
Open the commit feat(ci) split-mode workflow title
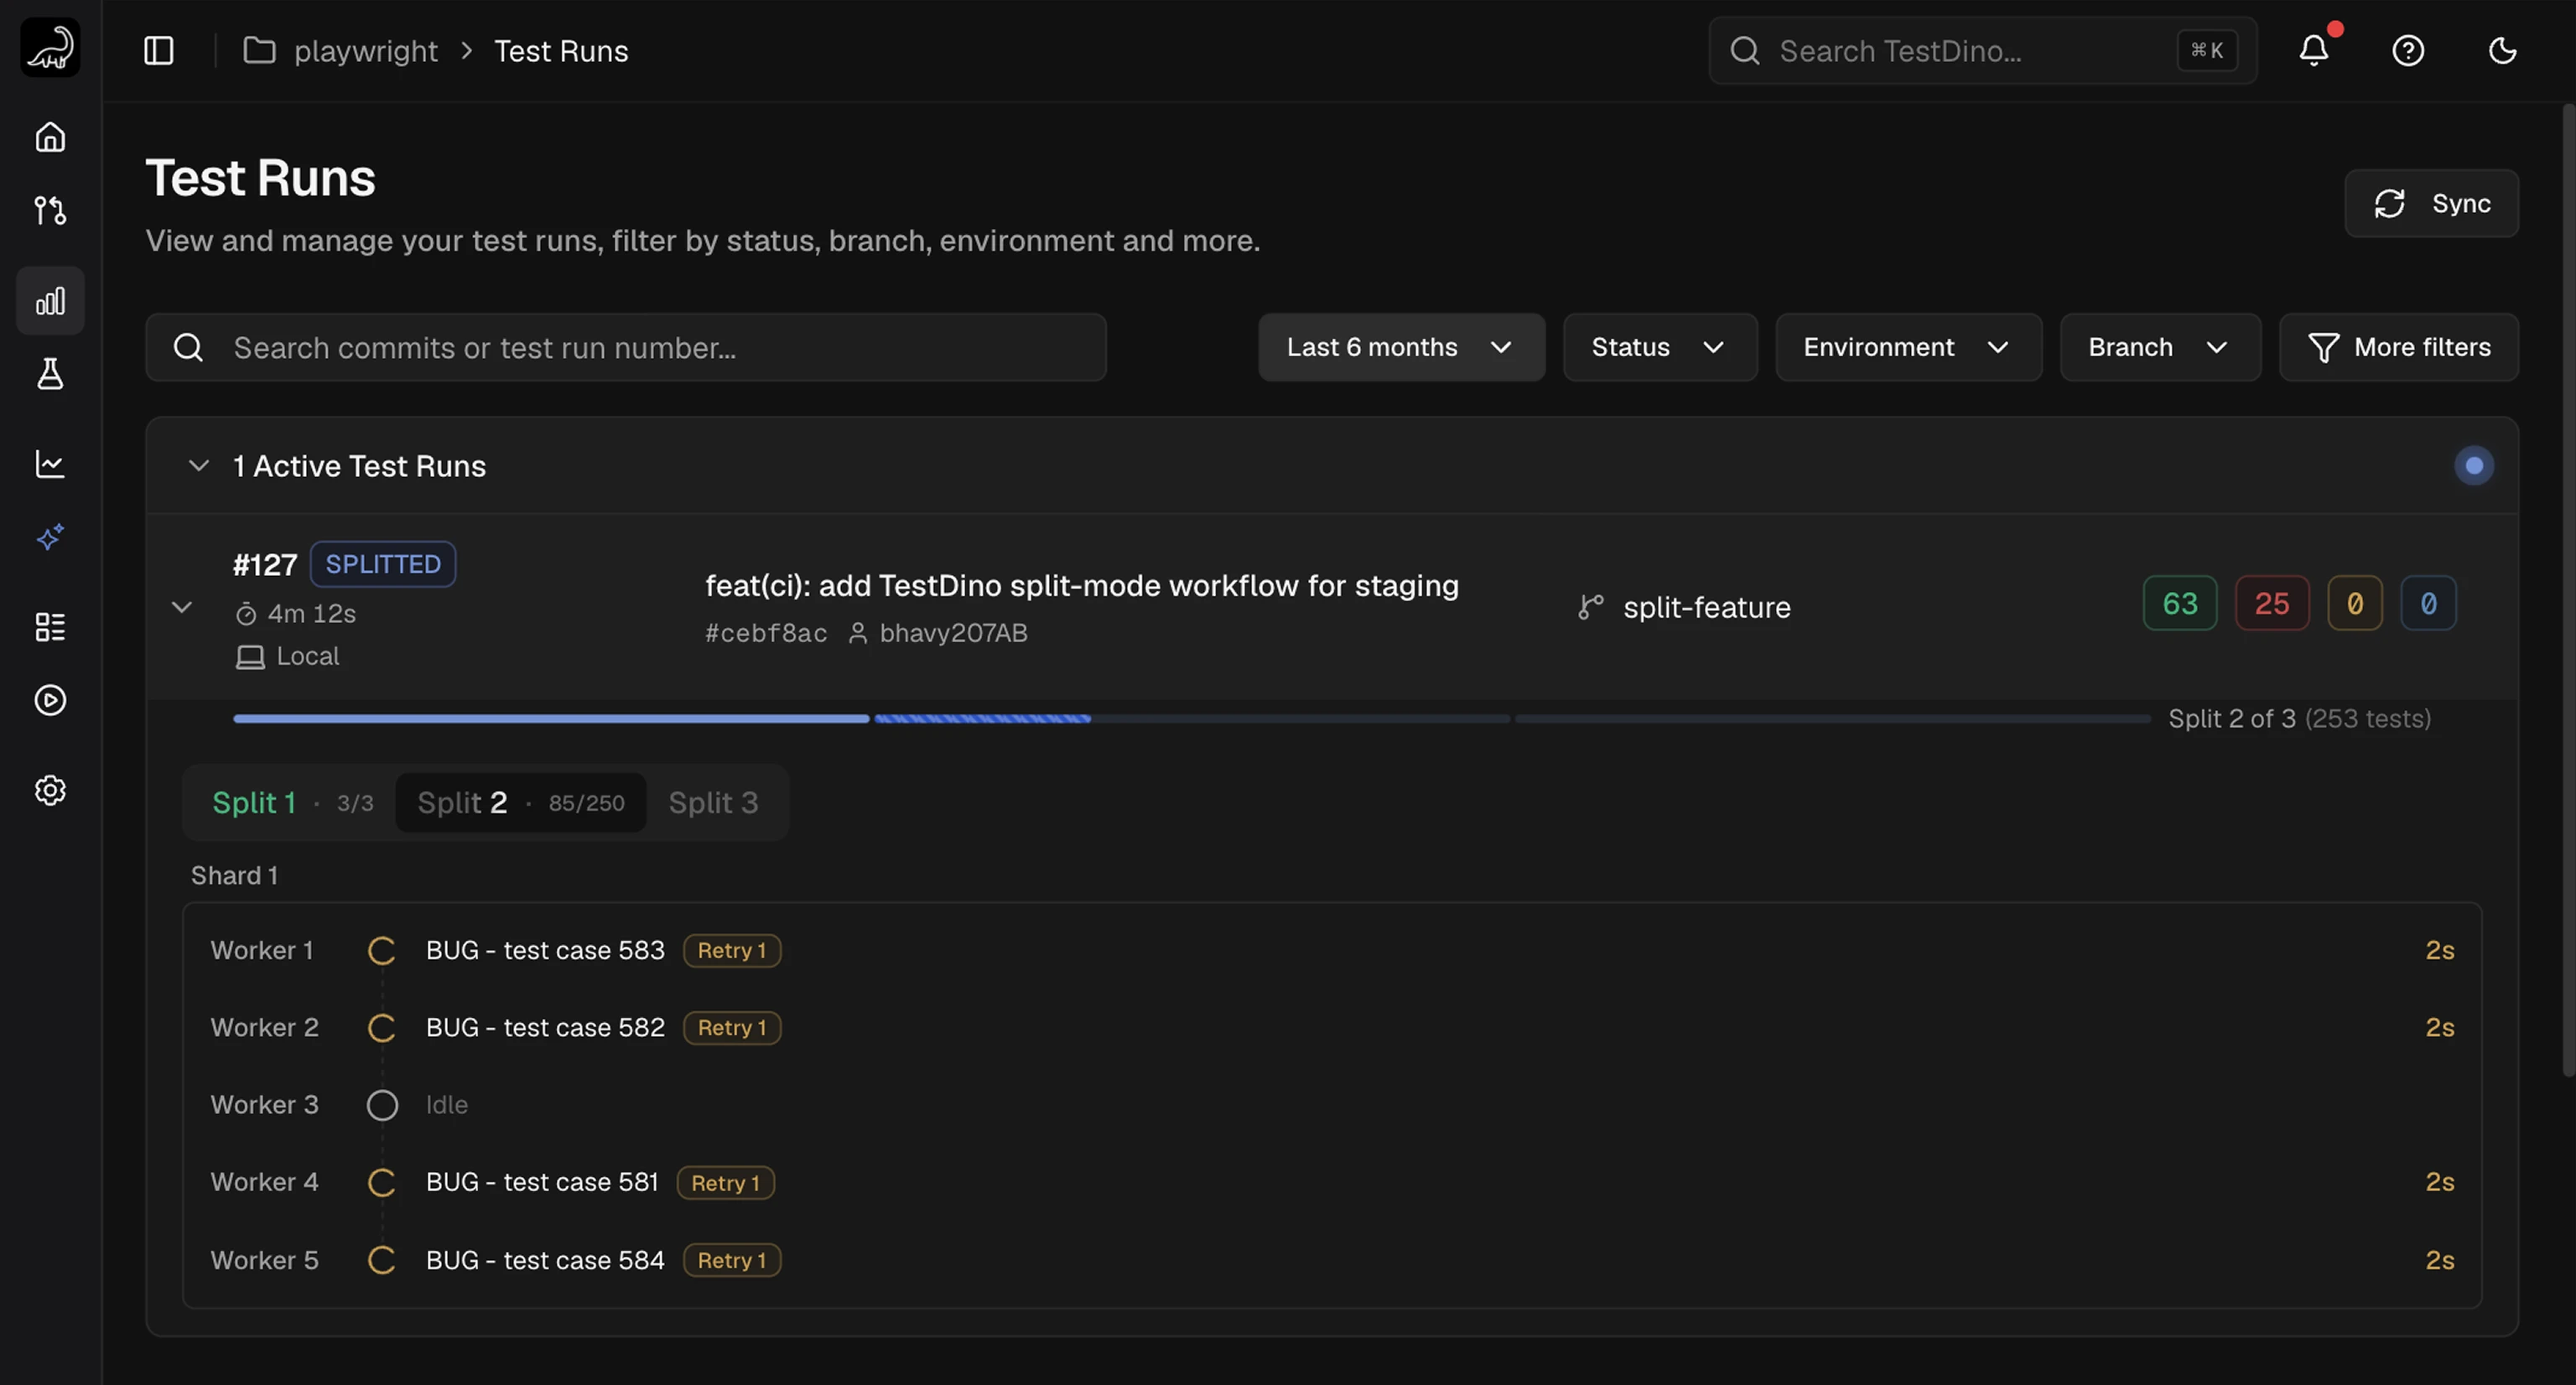pyautogui.click(x=1082, y=585)
